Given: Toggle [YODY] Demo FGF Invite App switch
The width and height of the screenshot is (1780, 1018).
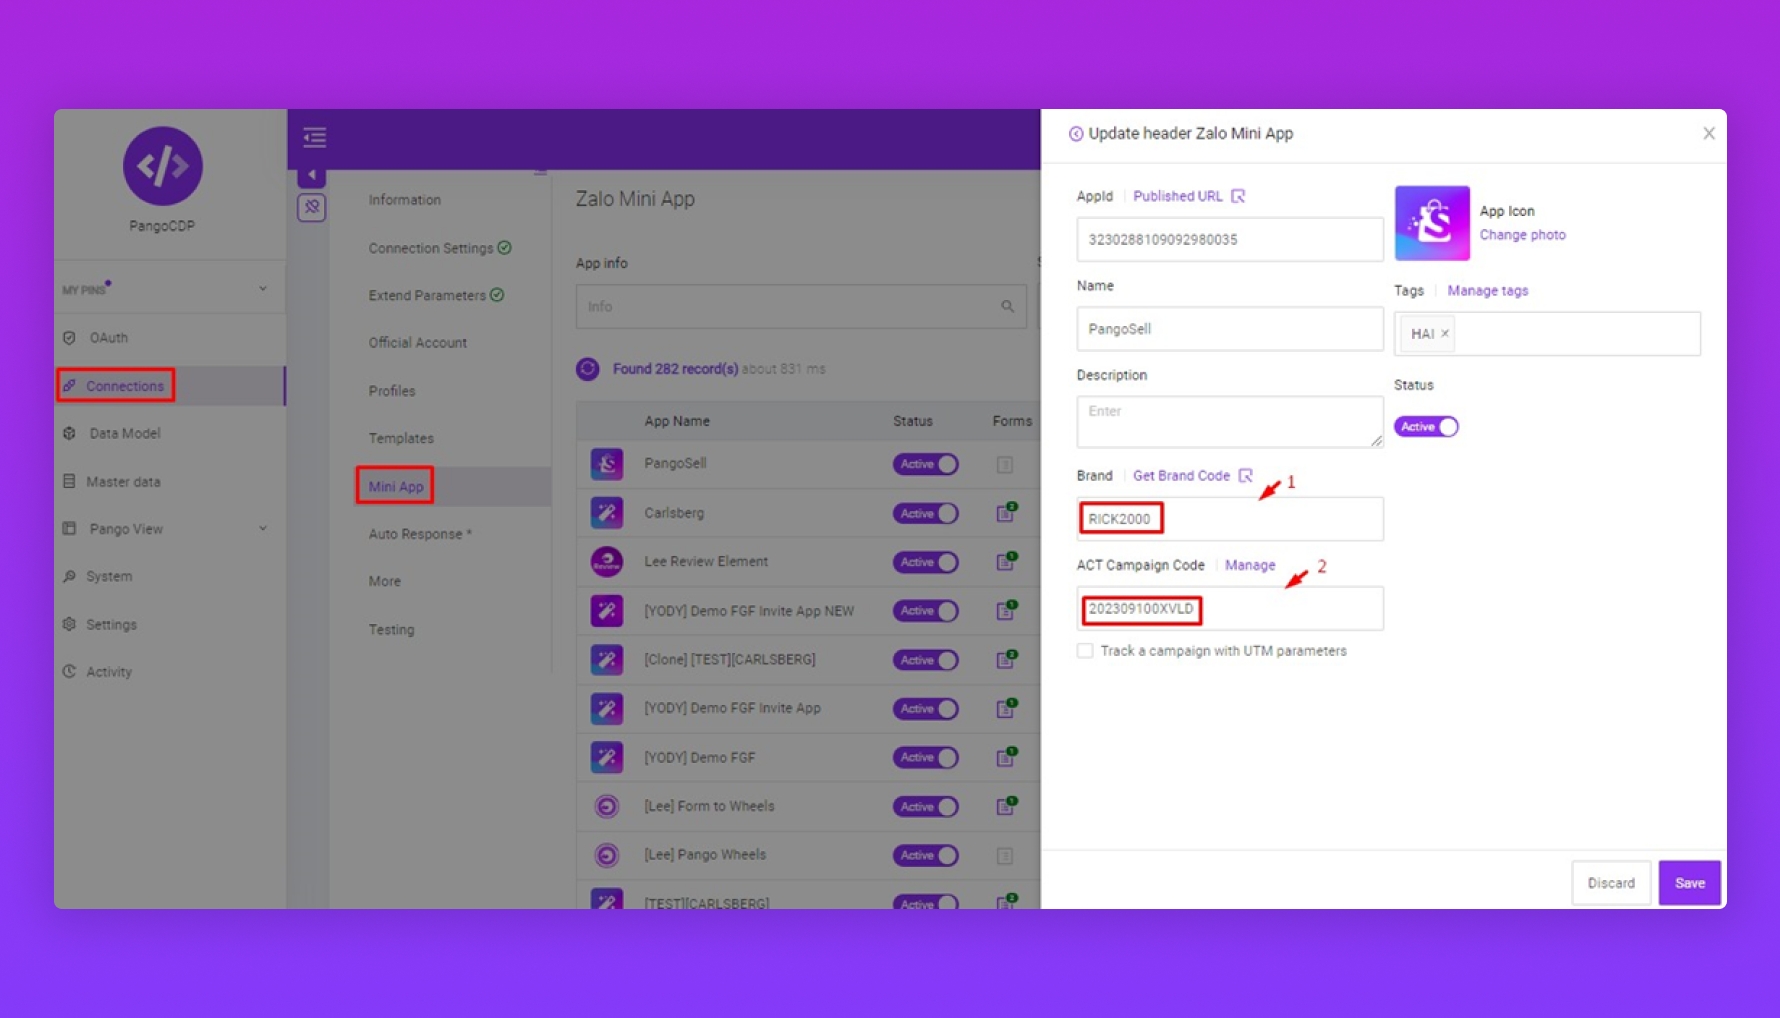Looking at the screenshot, I should [x=925, y=709].
